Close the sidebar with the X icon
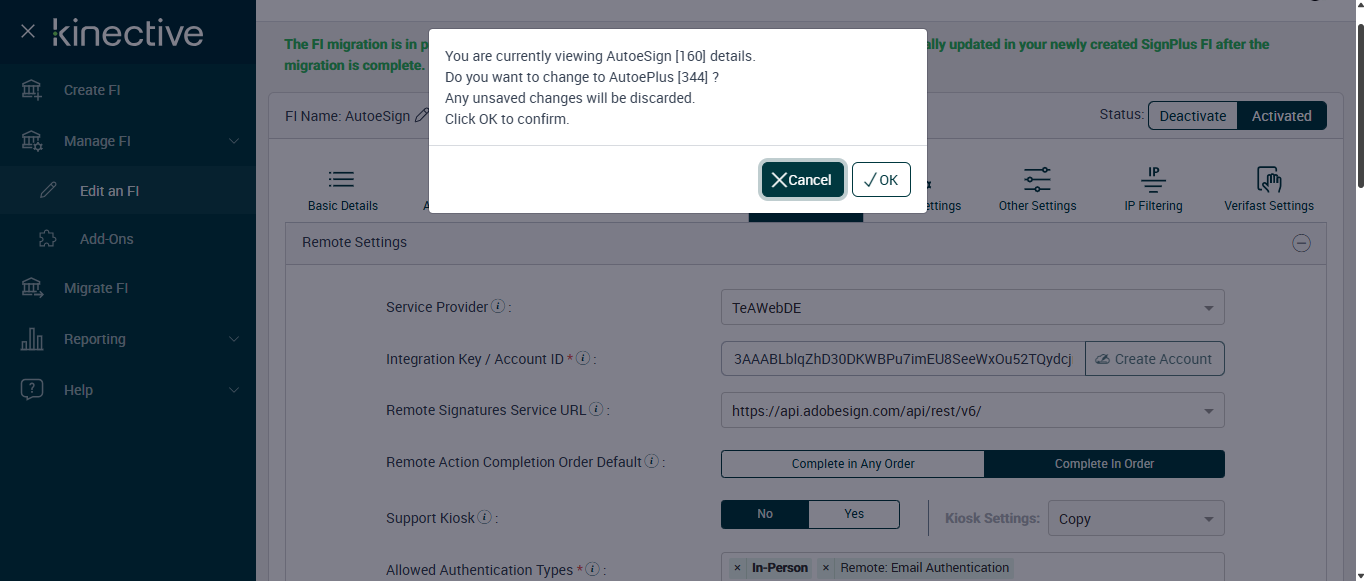Viewport: 1366px width, 581px height. point(28,32)
